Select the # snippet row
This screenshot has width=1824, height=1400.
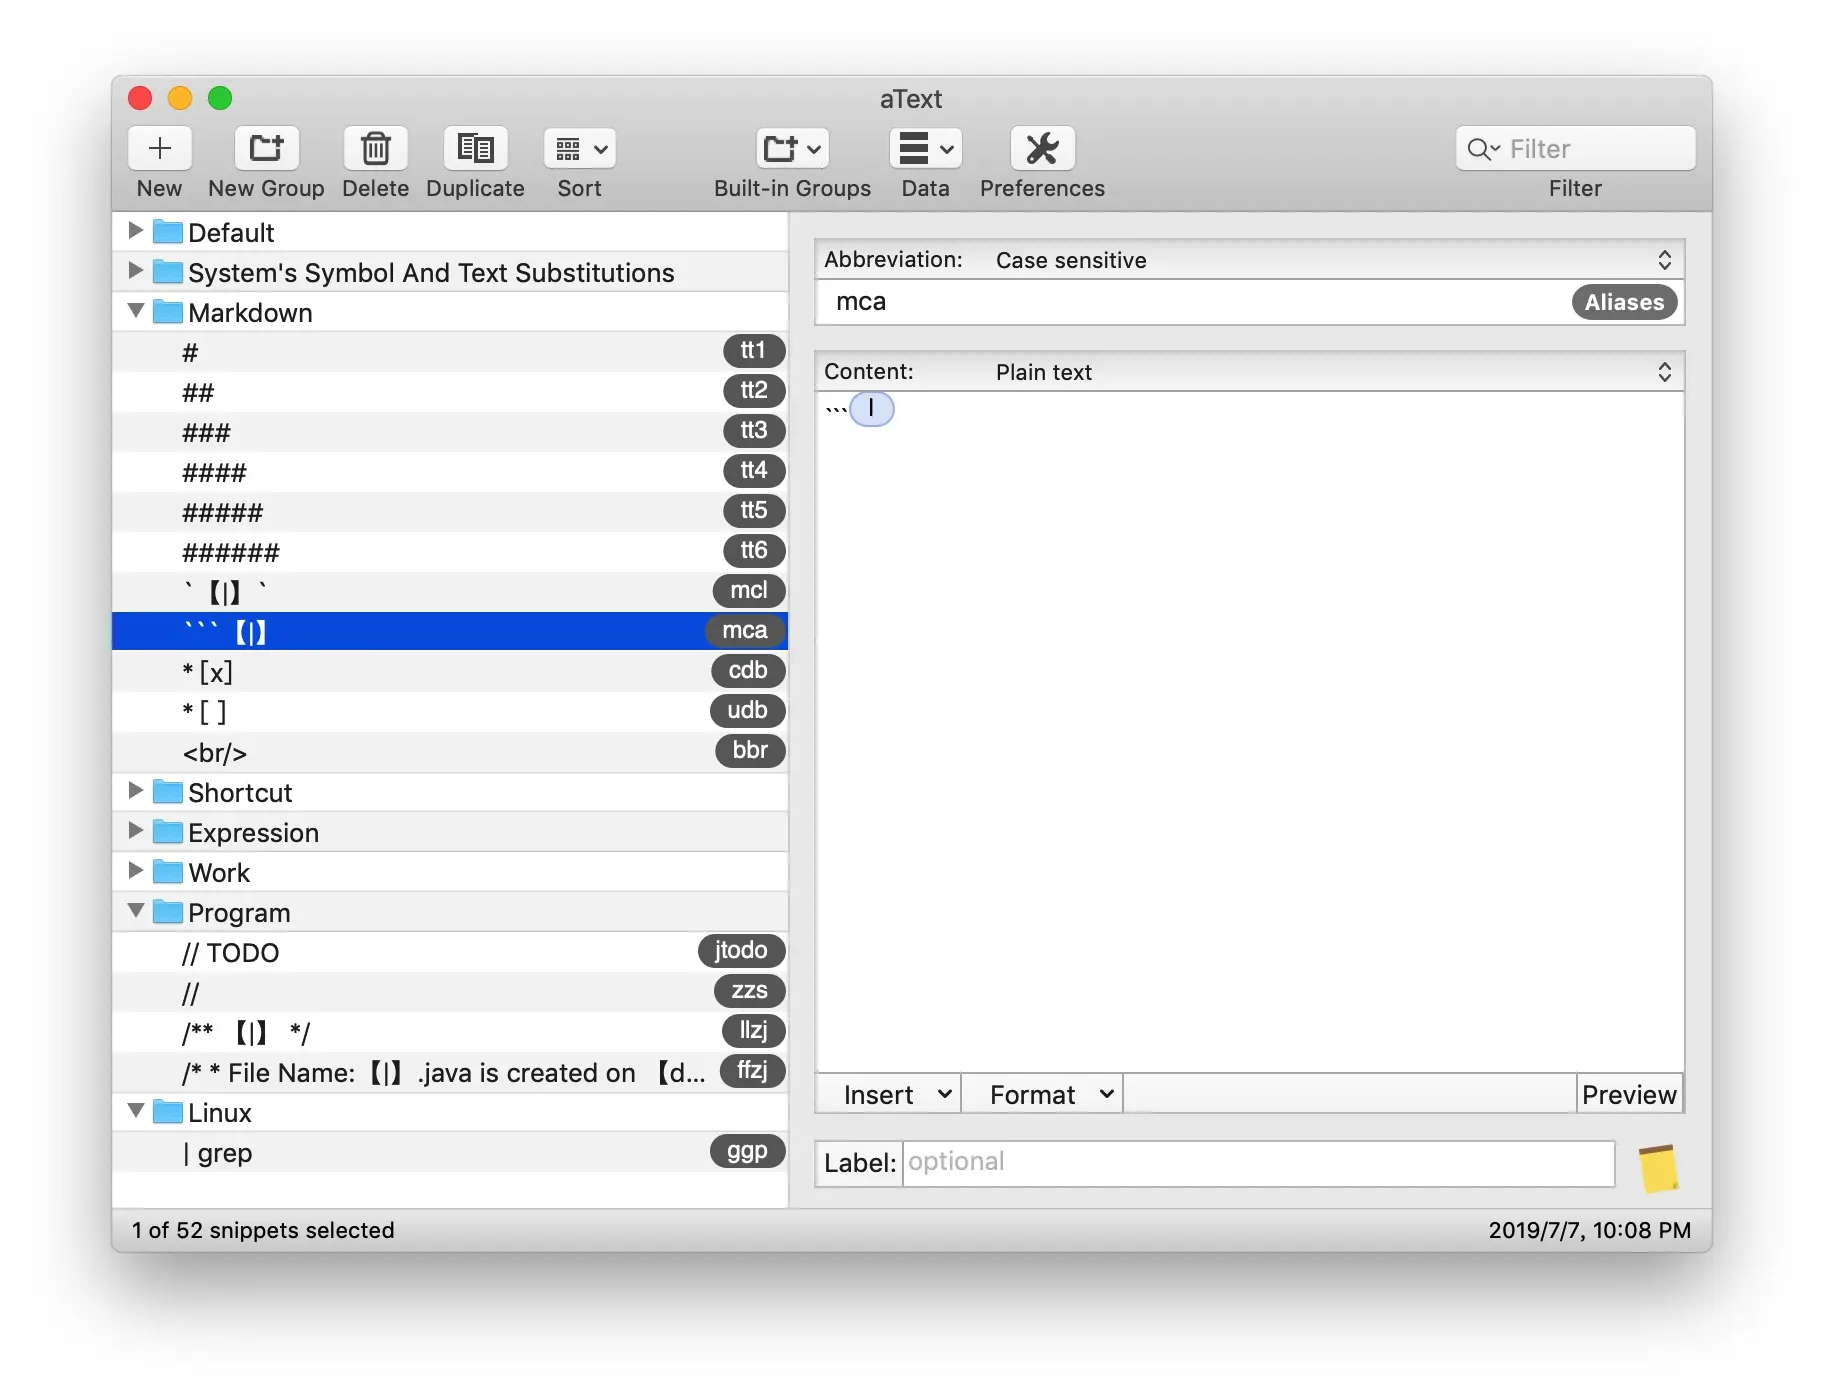[450, 352]
